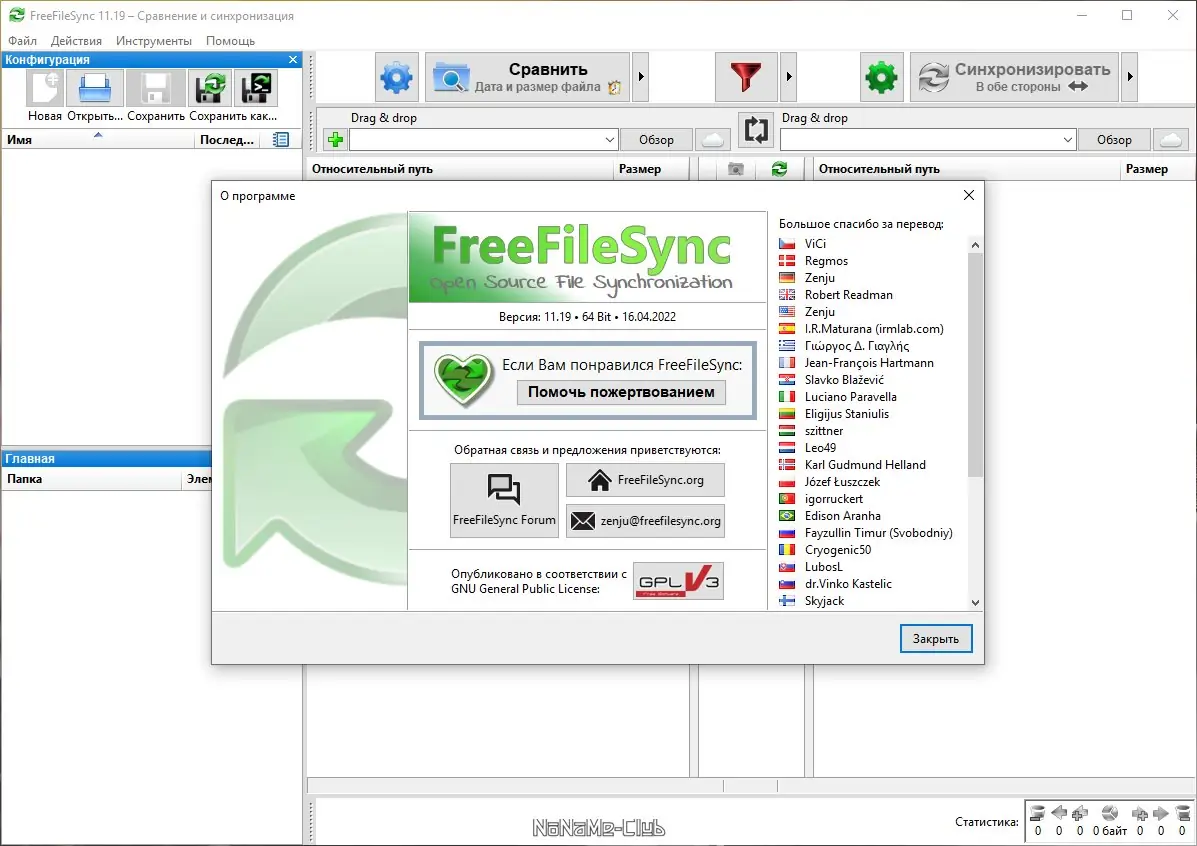
Task: Open the FreeFileSync Forum button
Action: (x=504, y=500)
